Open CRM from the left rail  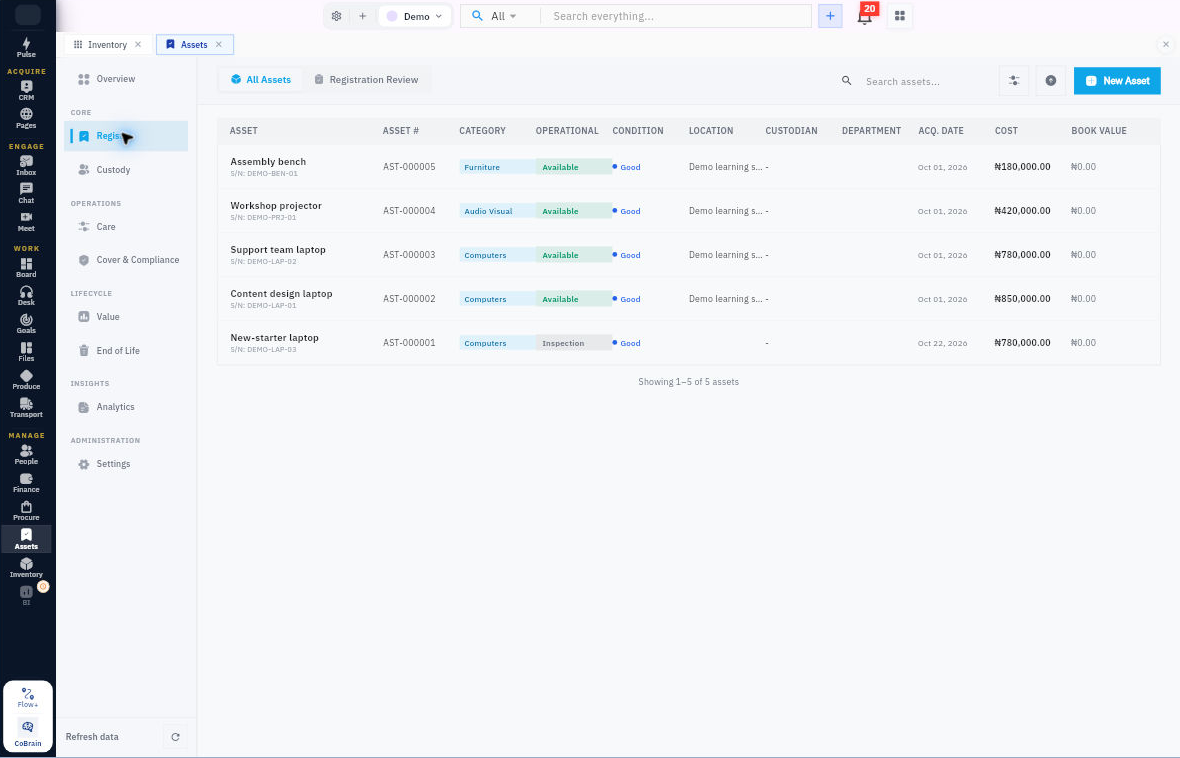pos(26,90)
